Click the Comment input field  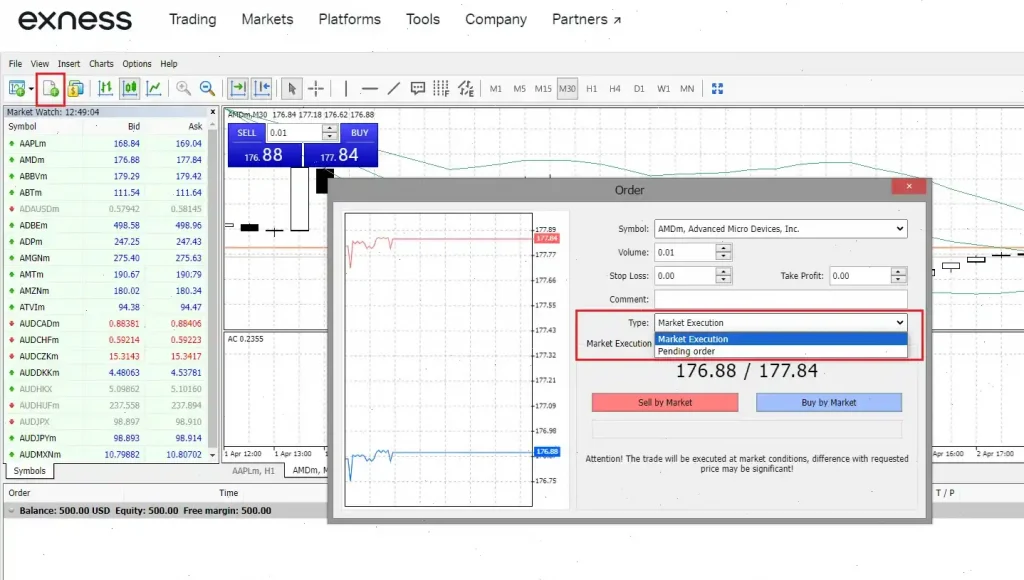tap(780, 299)
